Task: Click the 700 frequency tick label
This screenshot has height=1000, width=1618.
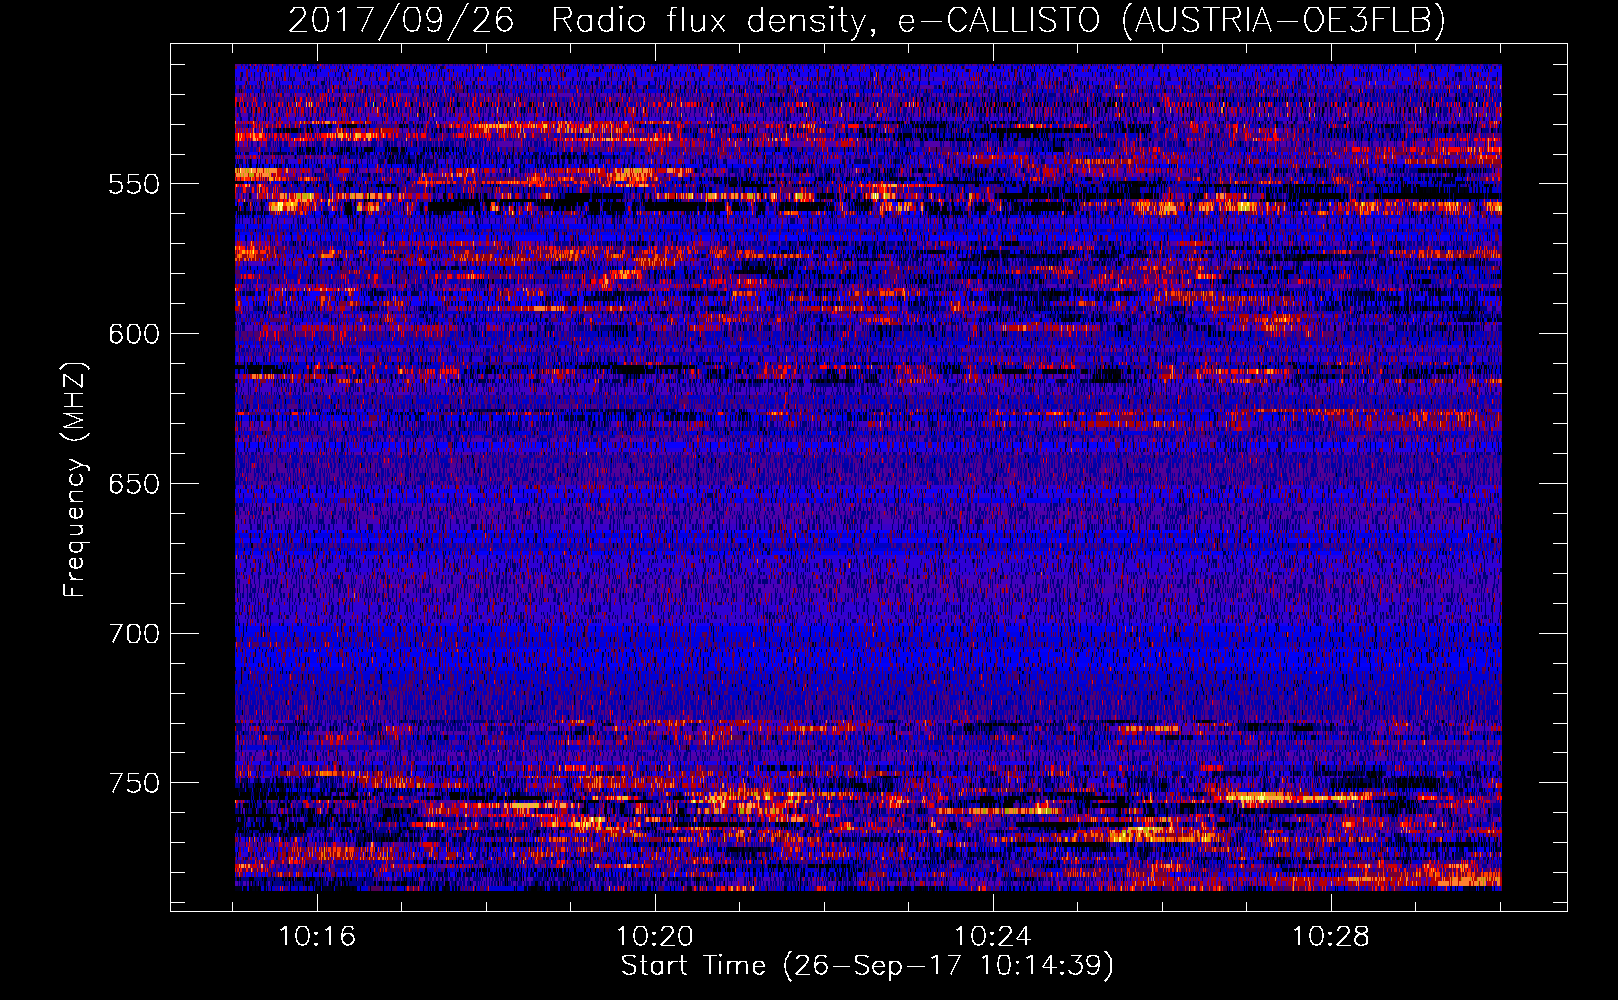Action: click(134, 634)
